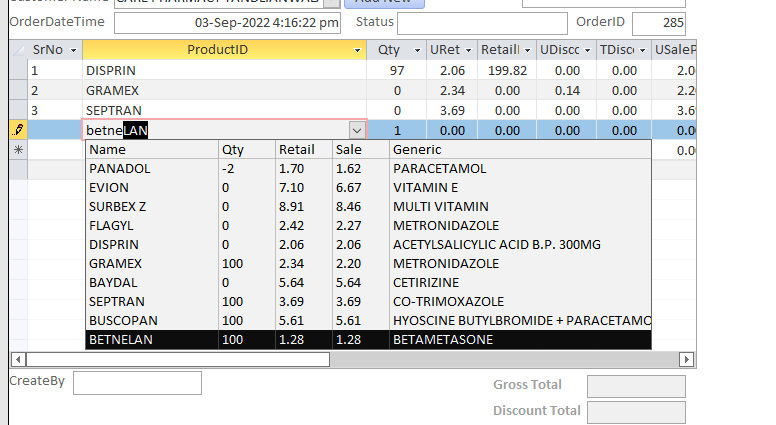Image resolution: width=776 pixels, height=425 pixels.
Task: Click the Gross Total field
Action: (636, 386)
